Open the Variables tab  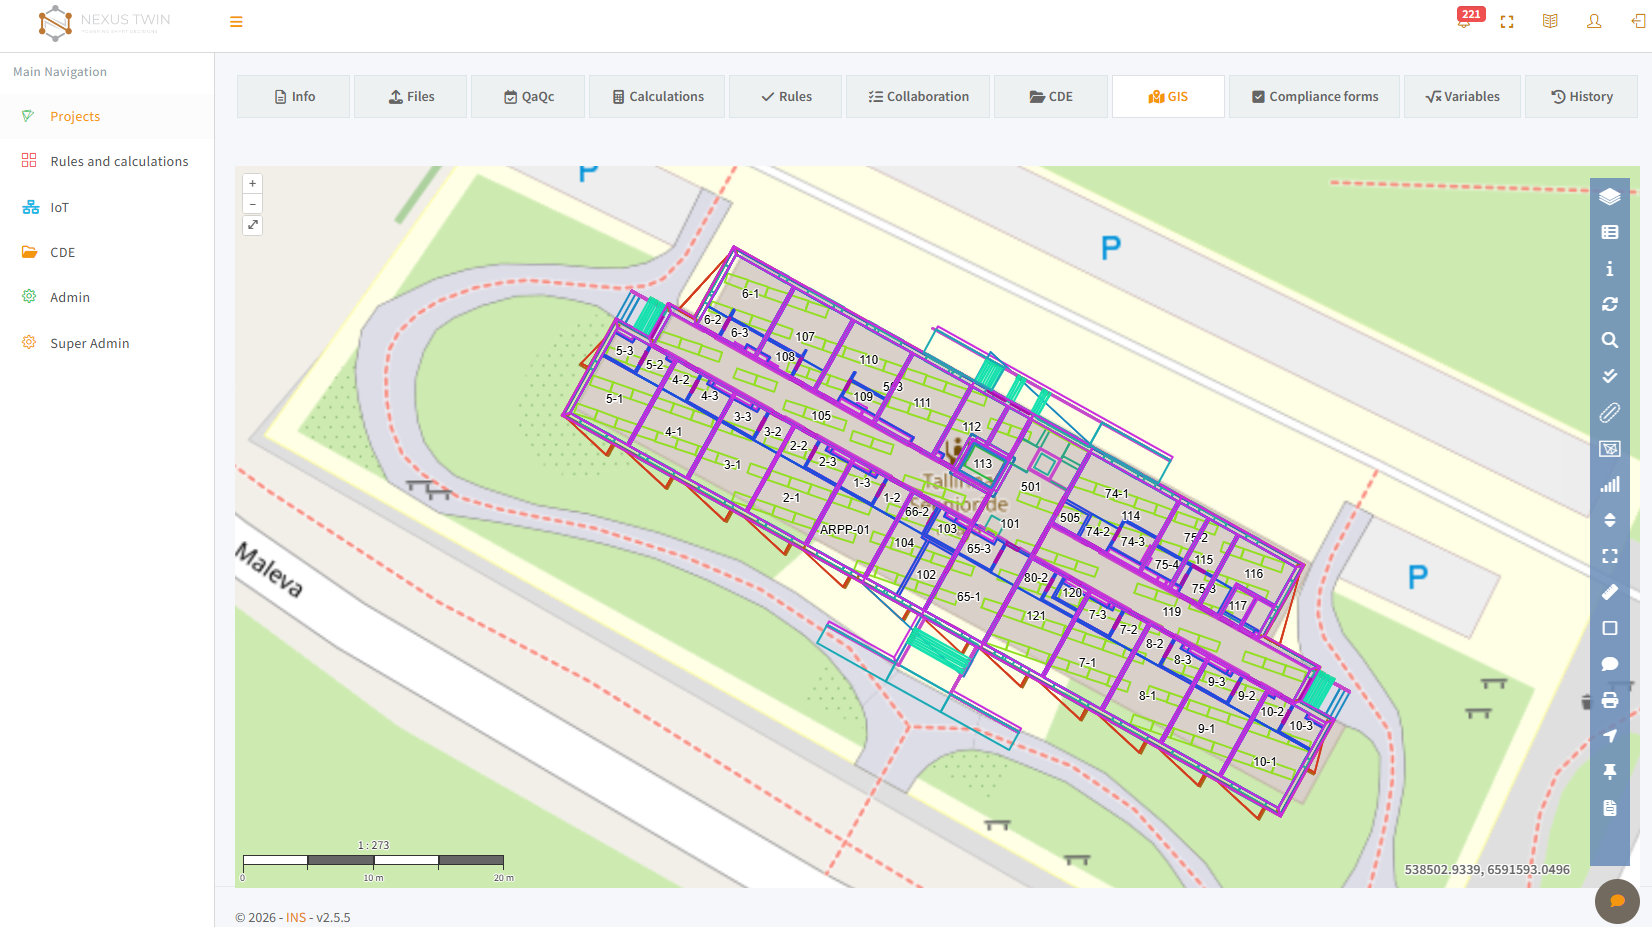point(1462,97)
